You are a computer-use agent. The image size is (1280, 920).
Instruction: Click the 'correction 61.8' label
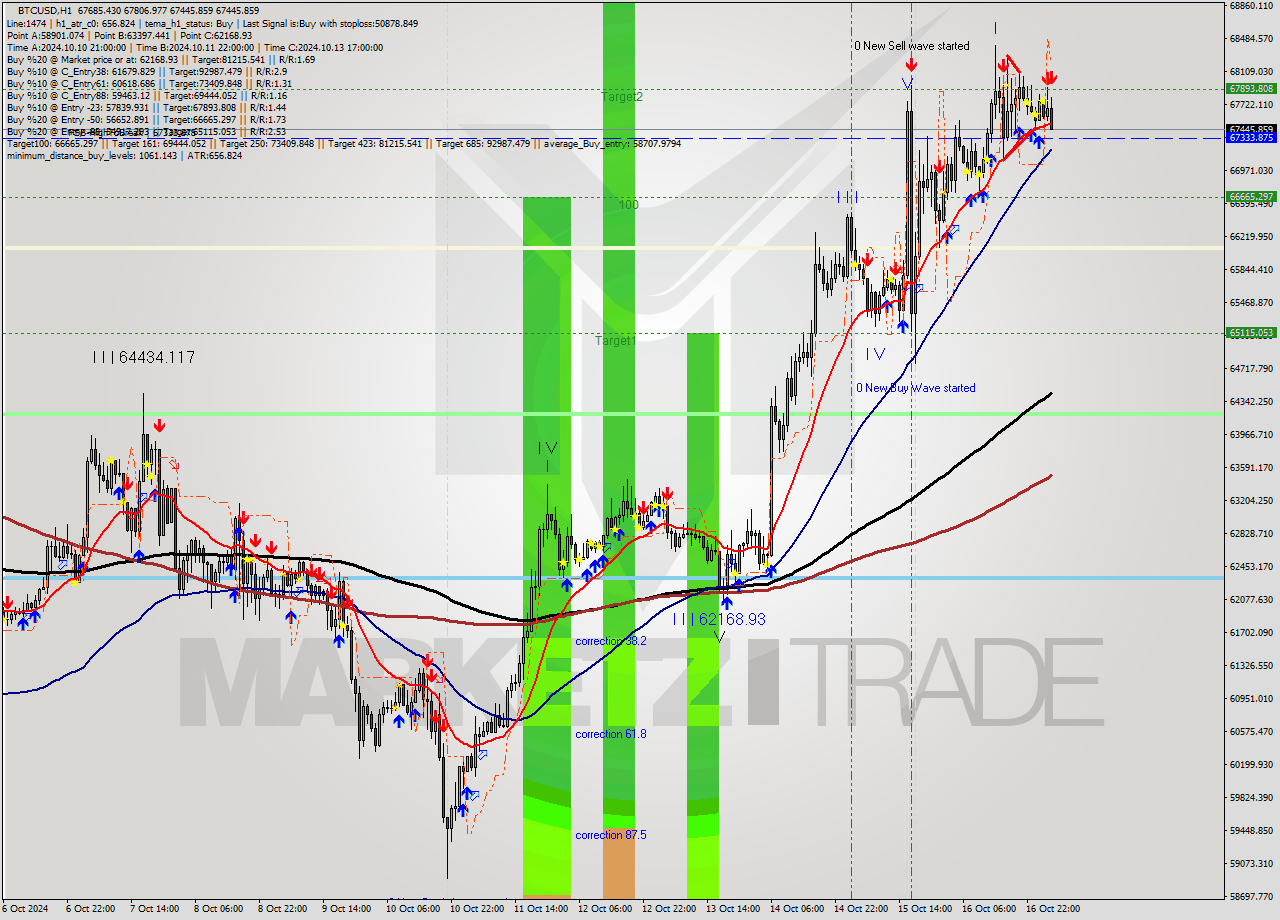[610, 734]
